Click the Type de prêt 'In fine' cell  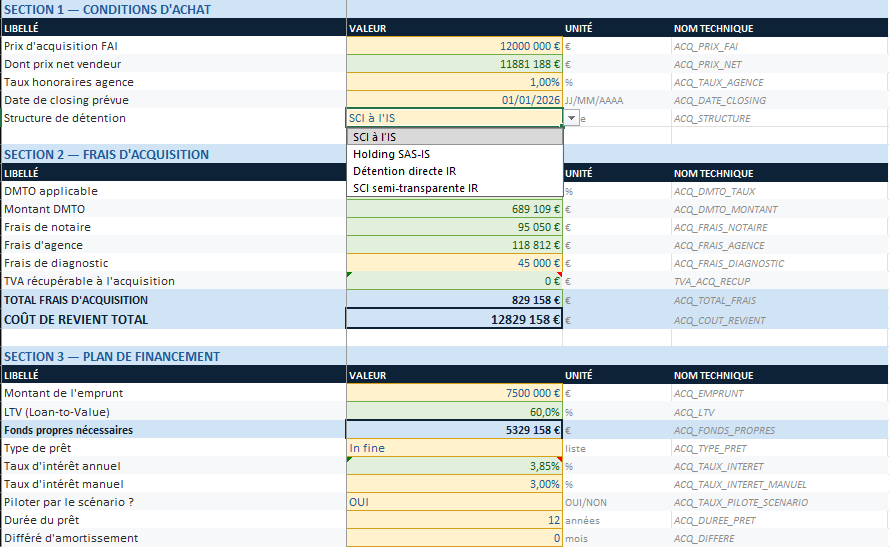(454, 448)
